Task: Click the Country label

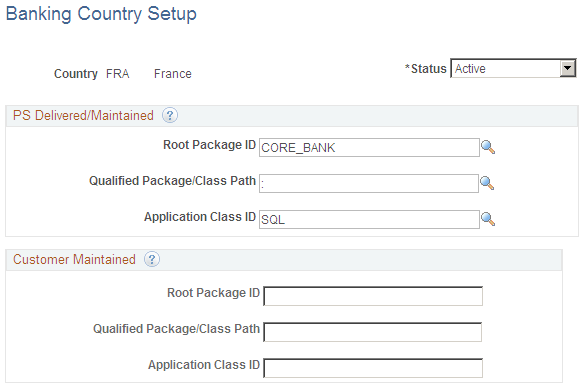Action: 76,74
